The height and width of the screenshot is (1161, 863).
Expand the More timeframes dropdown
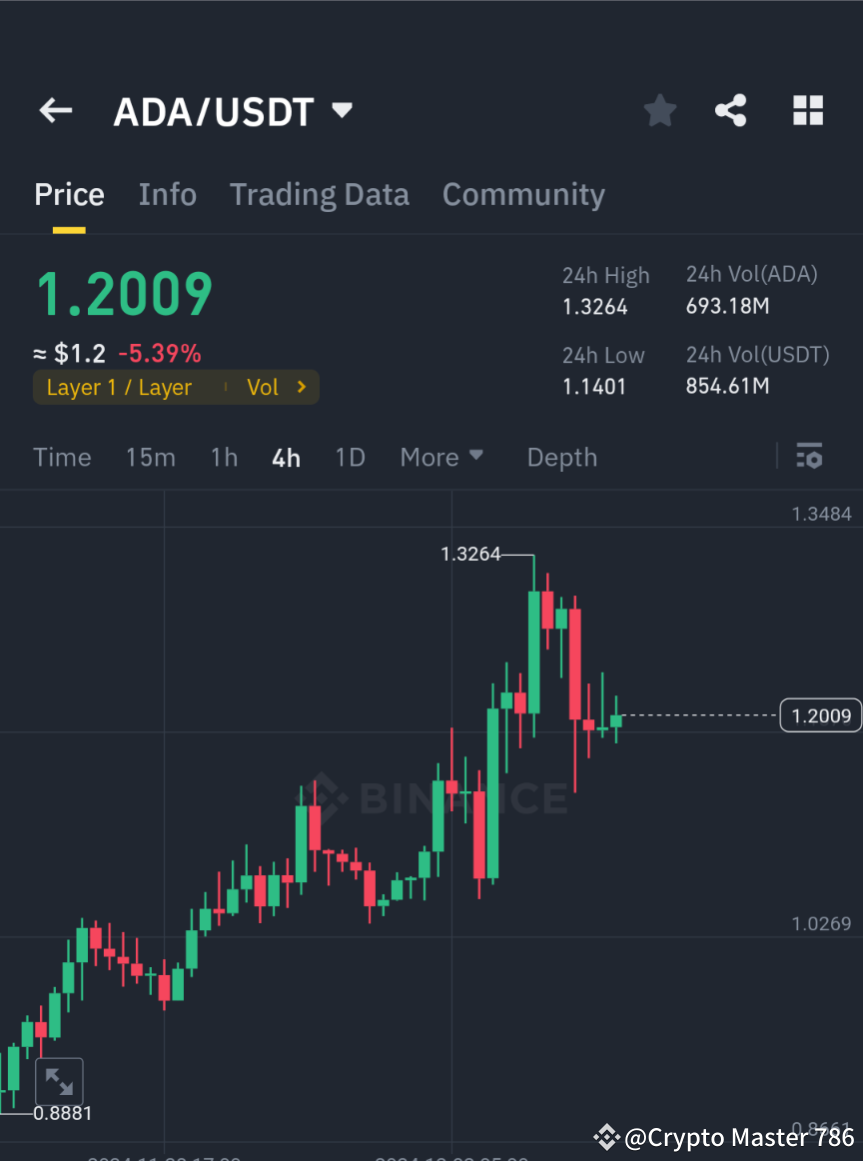441,456
